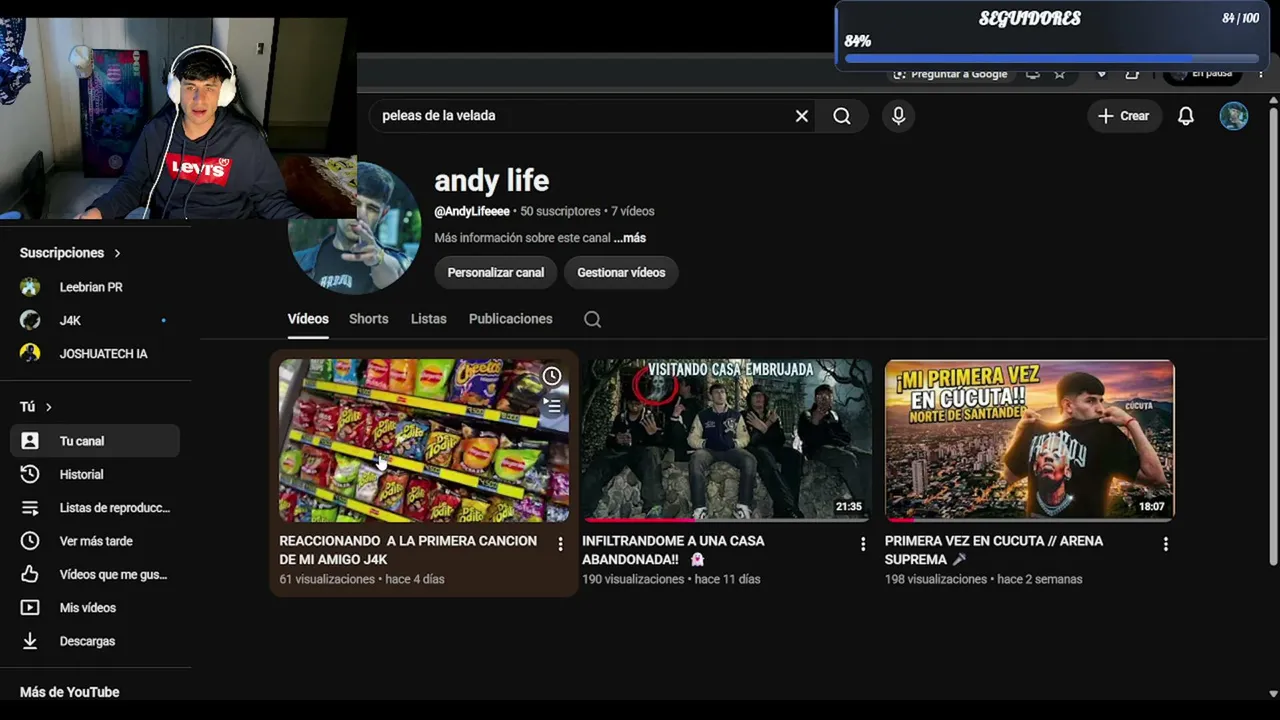Add the J4K reaction video to Watch later

point(552,376)
